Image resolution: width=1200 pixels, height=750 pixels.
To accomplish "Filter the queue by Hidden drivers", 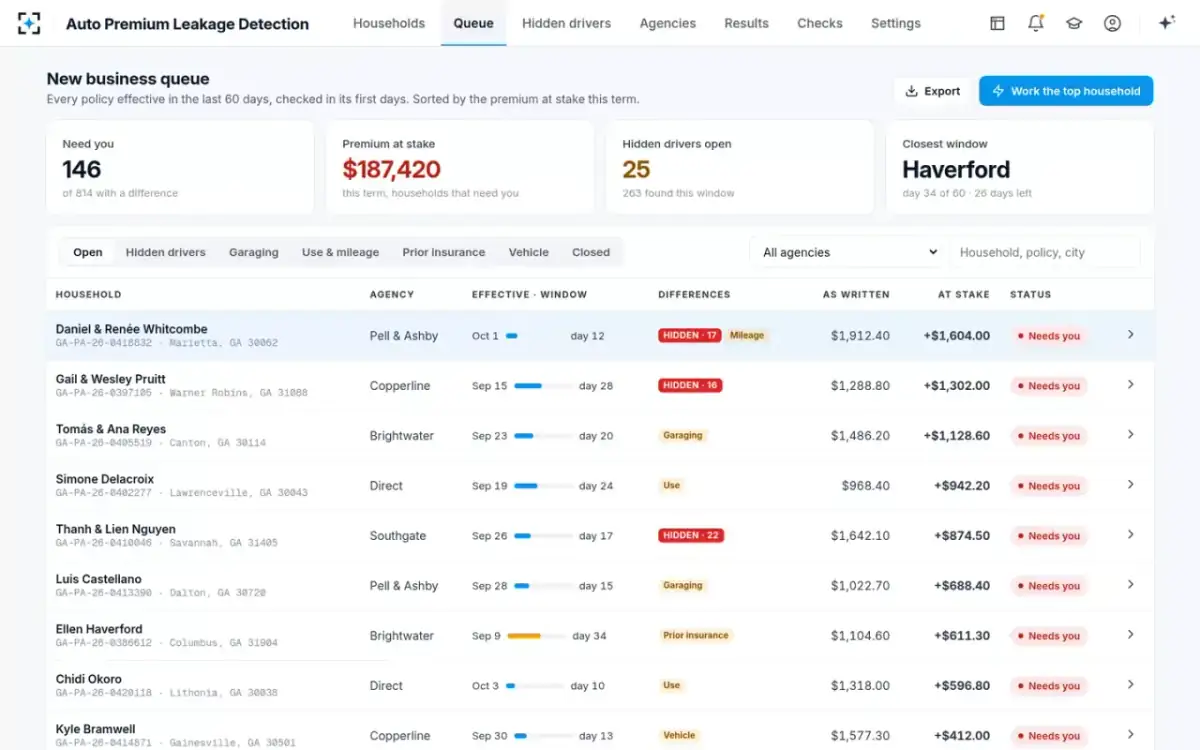I will (166, 252).
